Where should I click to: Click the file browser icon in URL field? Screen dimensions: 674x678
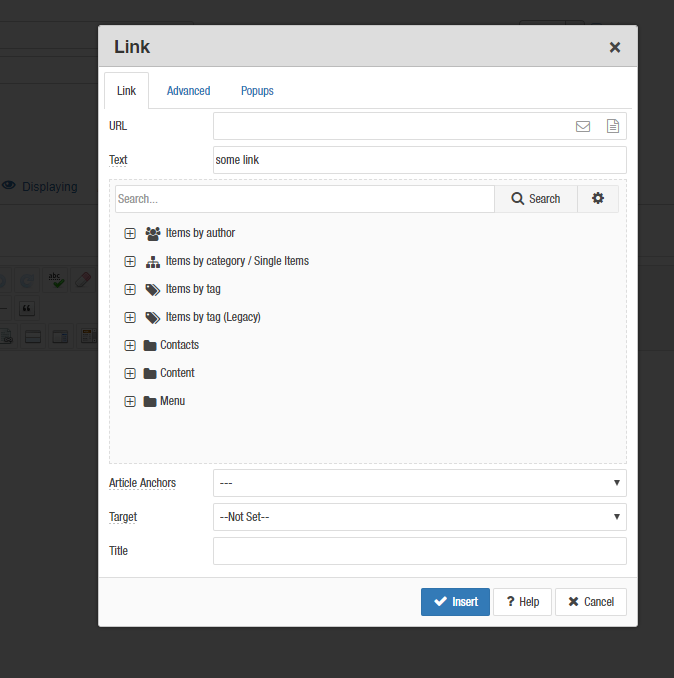click(613, 126)
